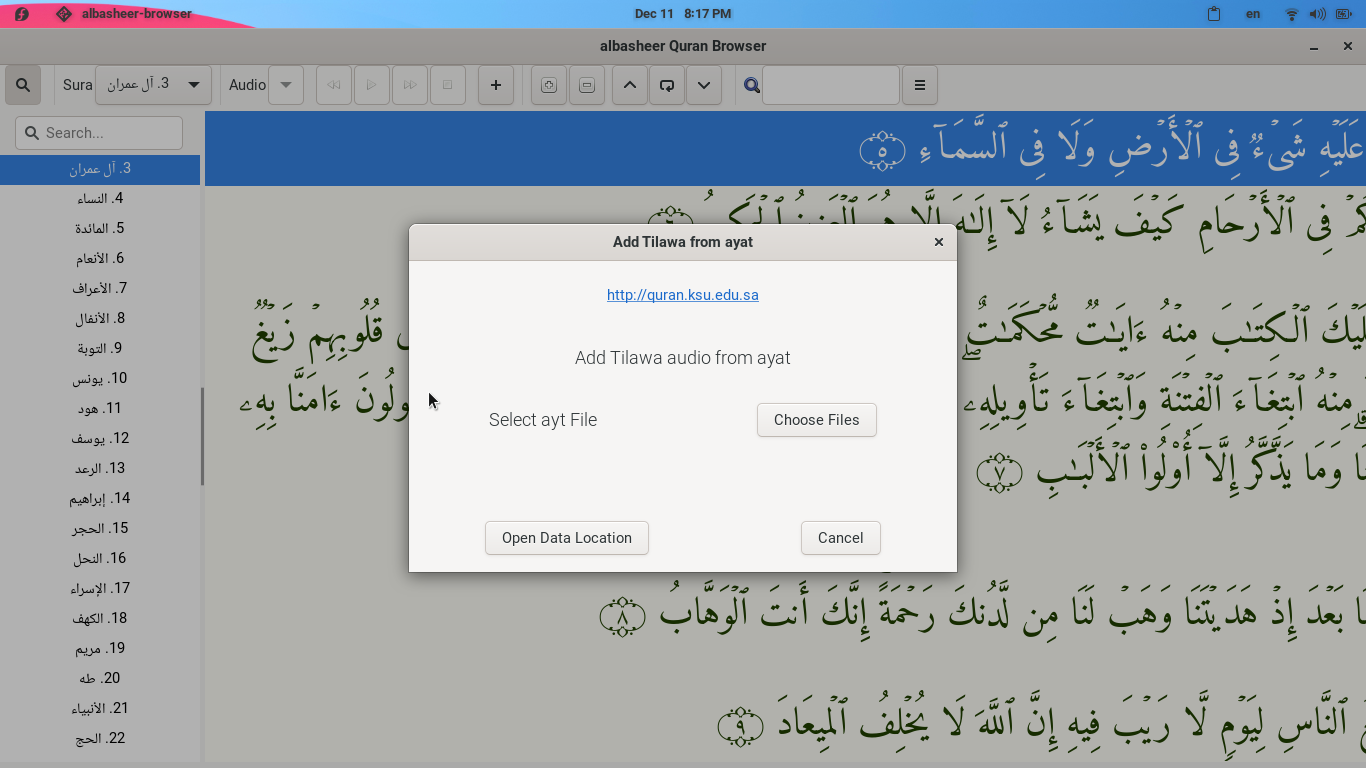
Task: Cancel the Add Tilawa dialog
Action: 841,538
